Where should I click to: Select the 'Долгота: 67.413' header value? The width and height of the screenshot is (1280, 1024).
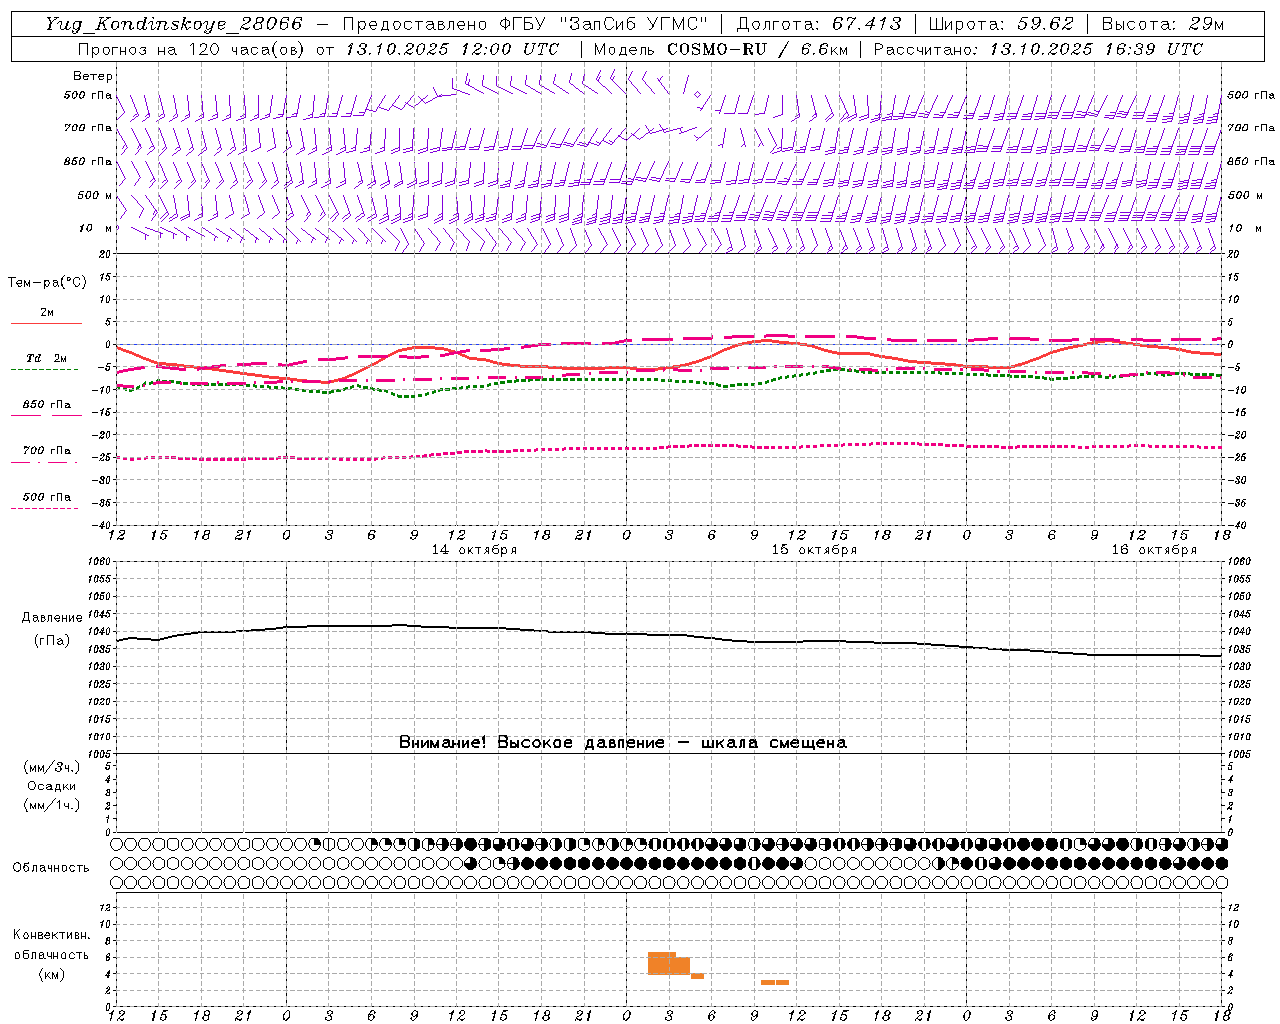818,23
